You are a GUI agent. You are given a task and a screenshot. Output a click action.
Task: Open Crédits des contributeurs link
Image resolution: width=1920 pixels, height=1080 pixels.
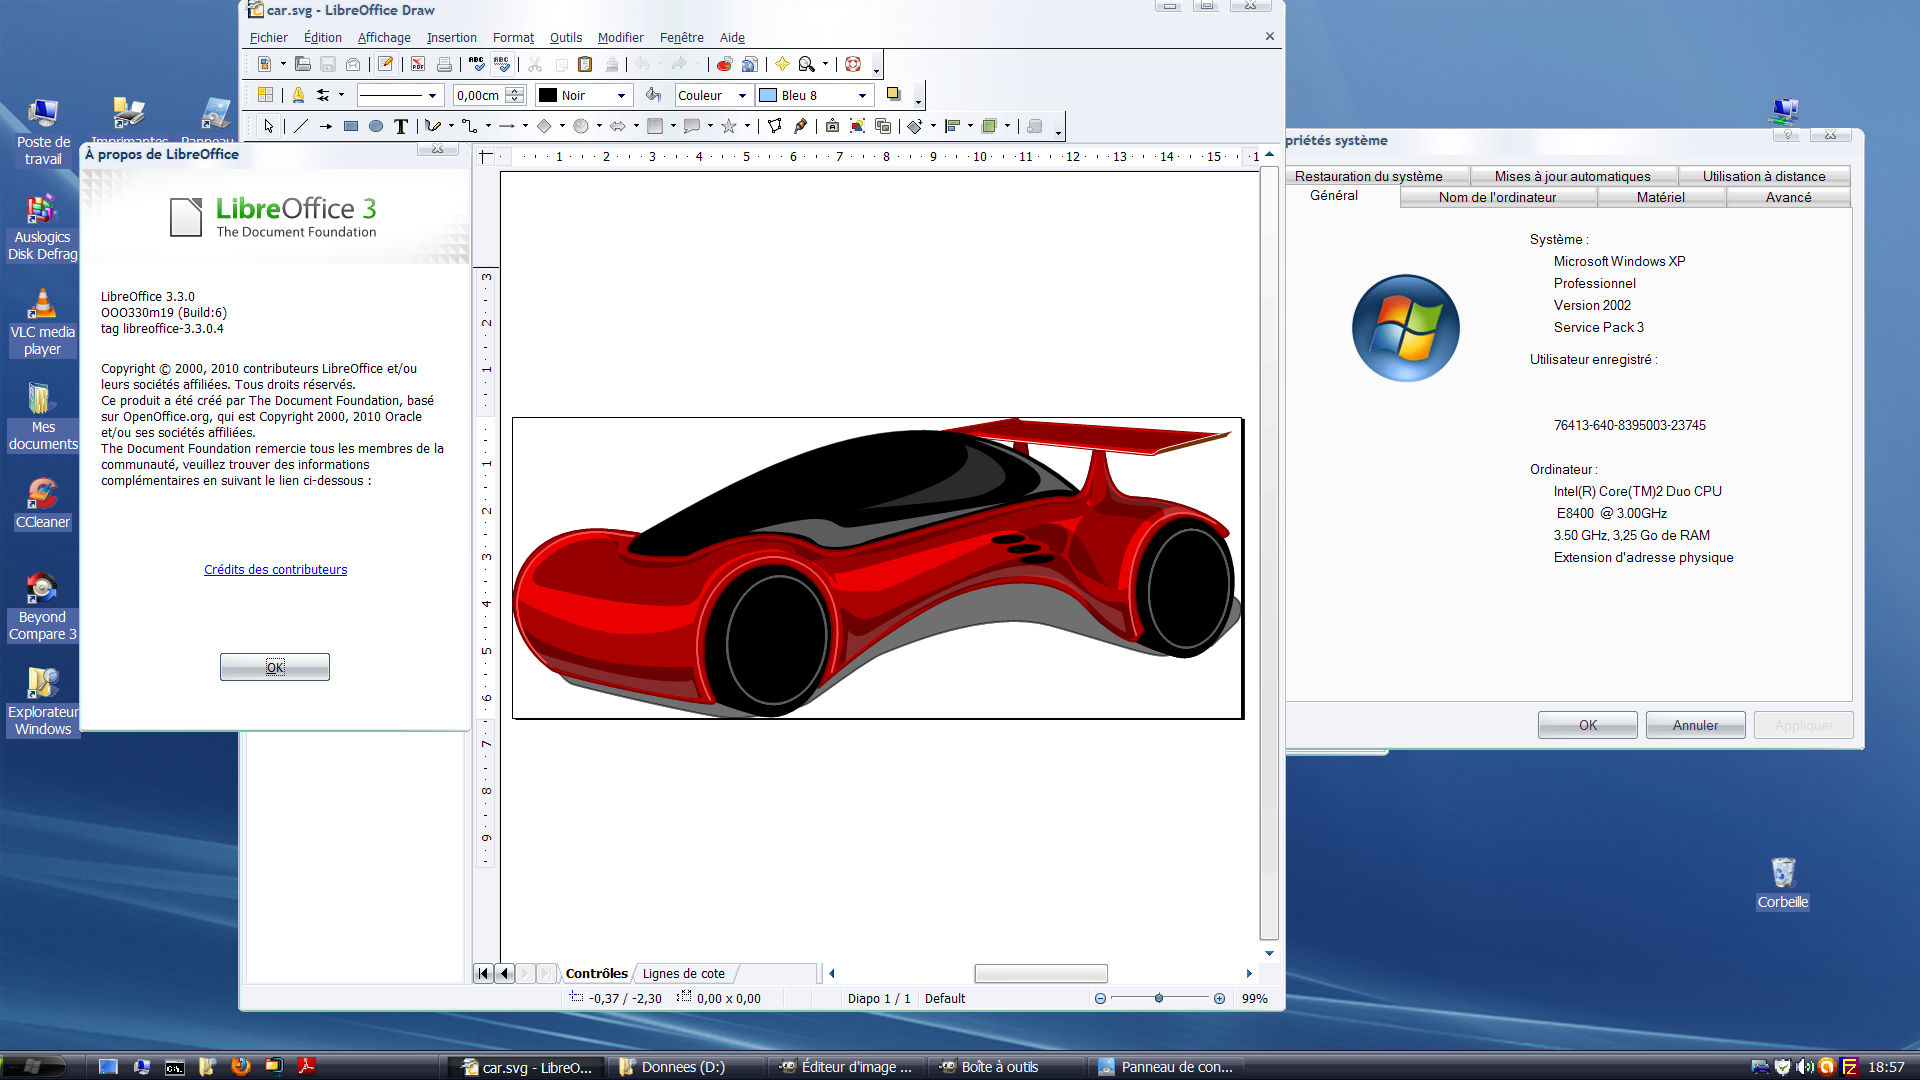(276, 570)
